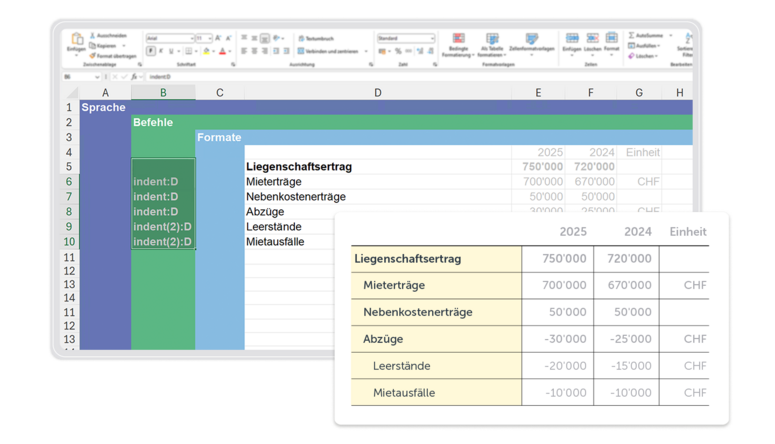Expand the Standard number format dropdown
This screenshot has width=775, height=444.
432,38
